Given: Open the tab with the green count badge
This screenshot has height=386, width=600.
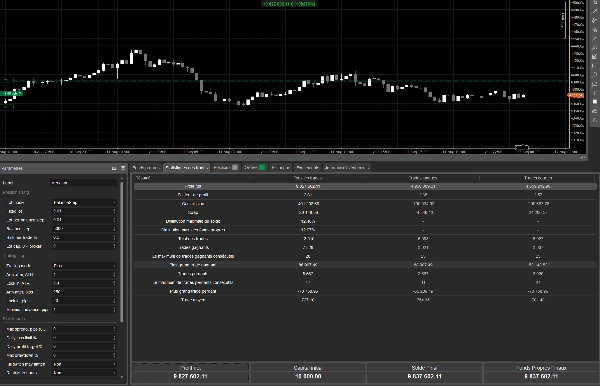Looking at the screenshot, I should tap(254, 168).
